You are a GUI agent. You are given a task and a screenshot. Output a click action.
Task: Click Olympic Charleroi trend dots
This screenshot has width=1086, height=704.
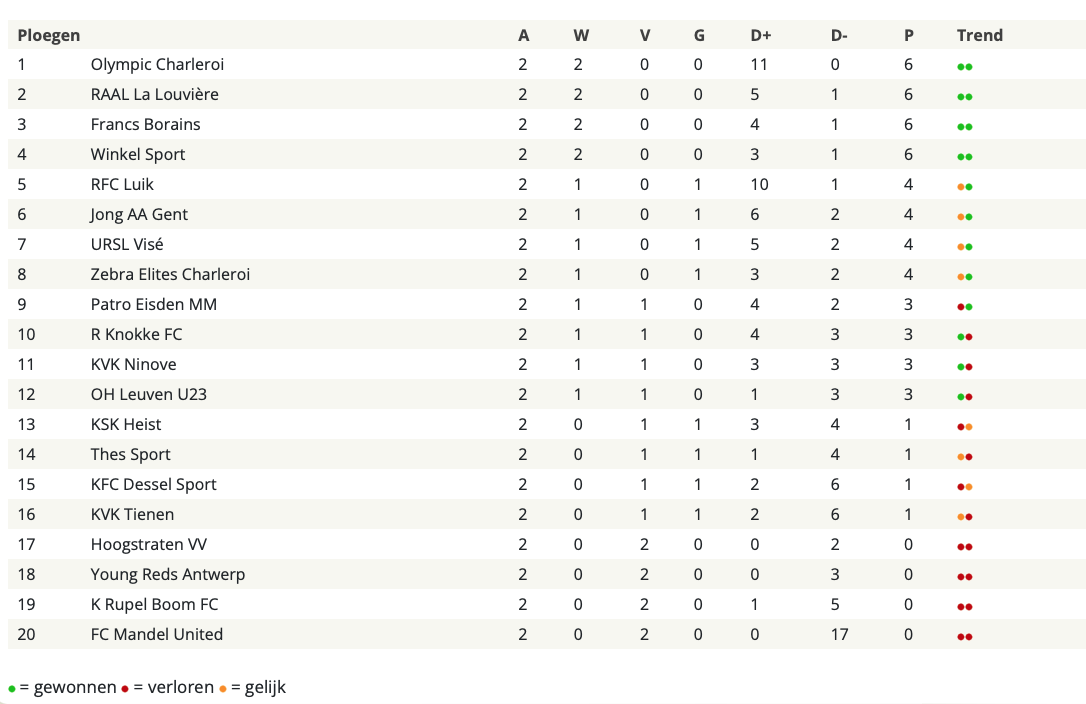pyautogui.click(x=965, y=67)
